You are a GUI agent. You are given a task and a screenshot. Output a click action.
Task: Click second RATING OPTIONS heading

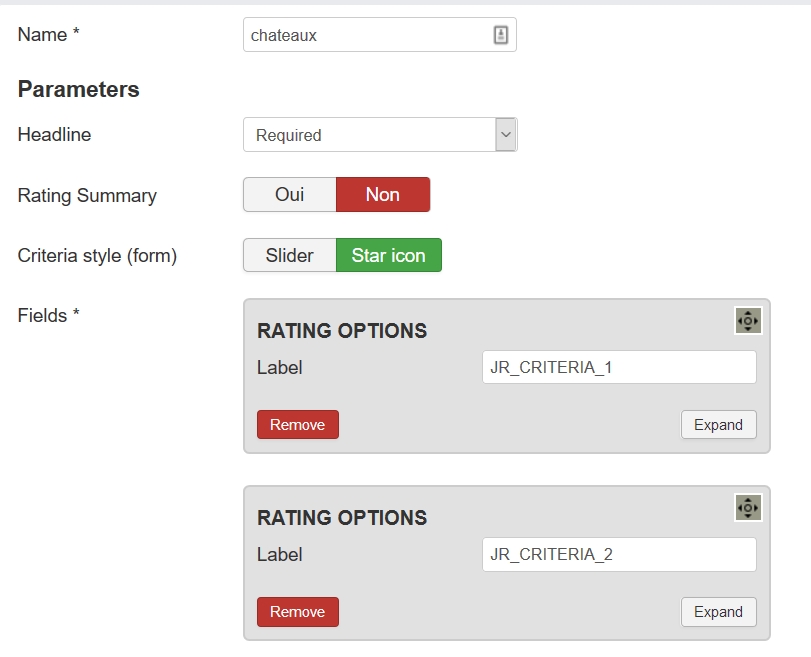click(342, 518)
